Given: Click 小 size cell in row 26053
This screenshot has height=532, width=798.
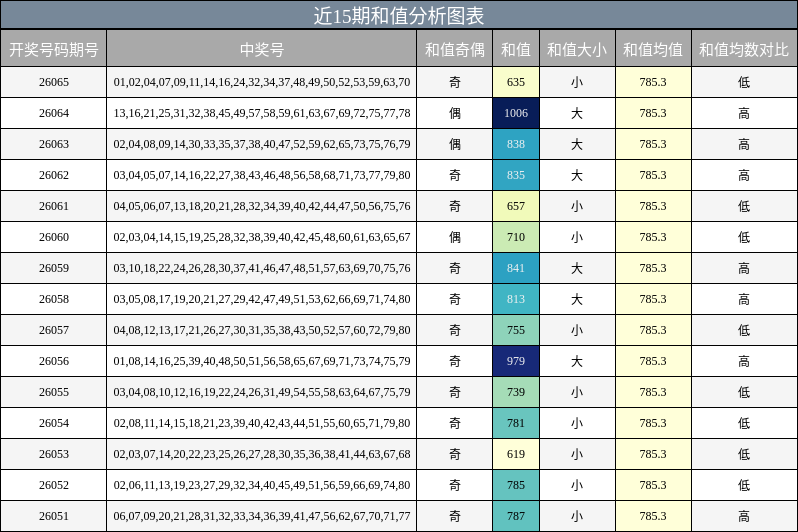Looking at the screenshot, I should pos(577,454).
